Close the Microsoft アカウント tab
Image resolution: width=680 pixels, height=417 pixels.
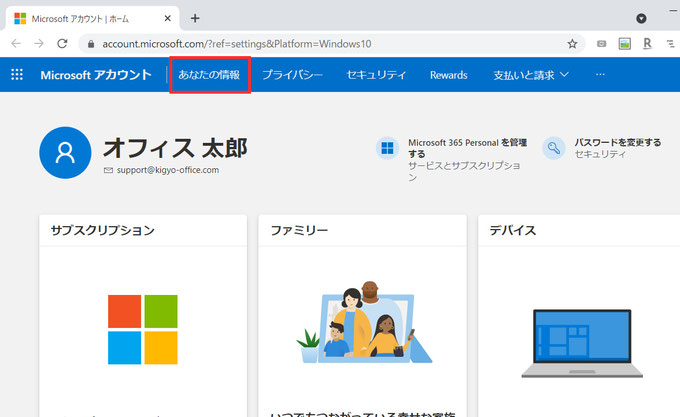click(x=168, y=19)
